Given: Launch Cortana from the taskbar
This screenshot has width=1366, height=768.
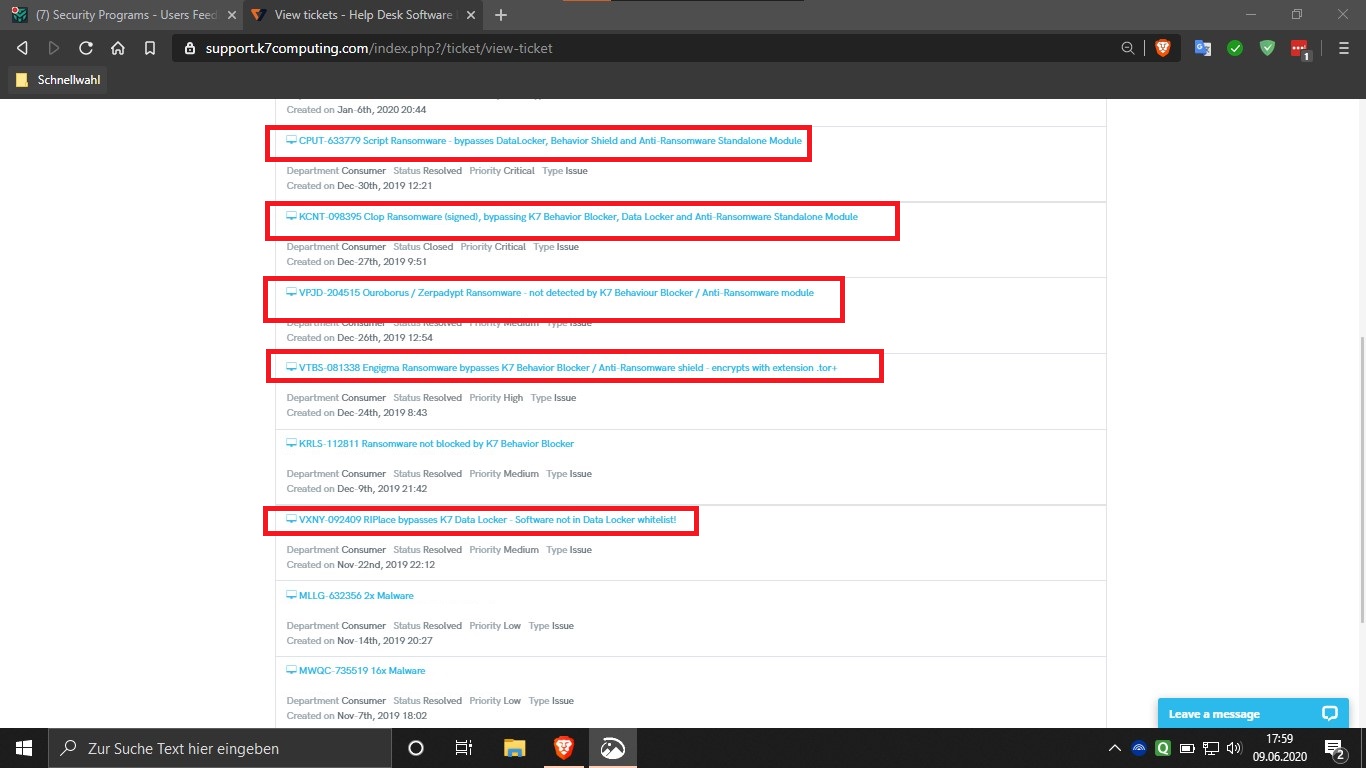Looking at the screenshot, I should pos(416,748).
